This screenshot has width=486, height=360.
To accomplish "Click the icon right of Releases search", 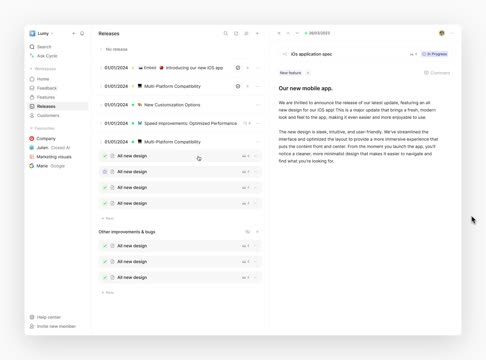I will [x=236, y=33].
